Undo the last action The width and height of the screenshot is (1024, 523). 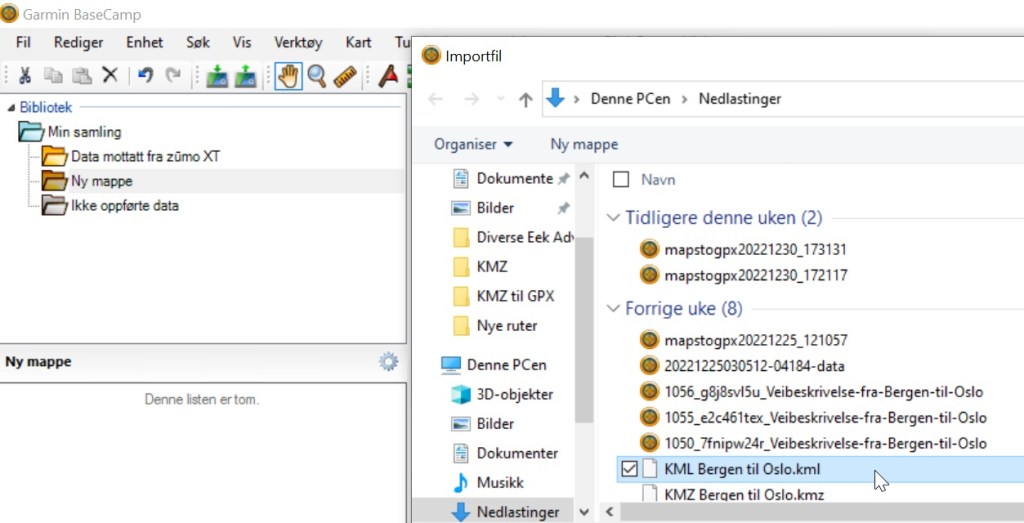click(145, 76)
